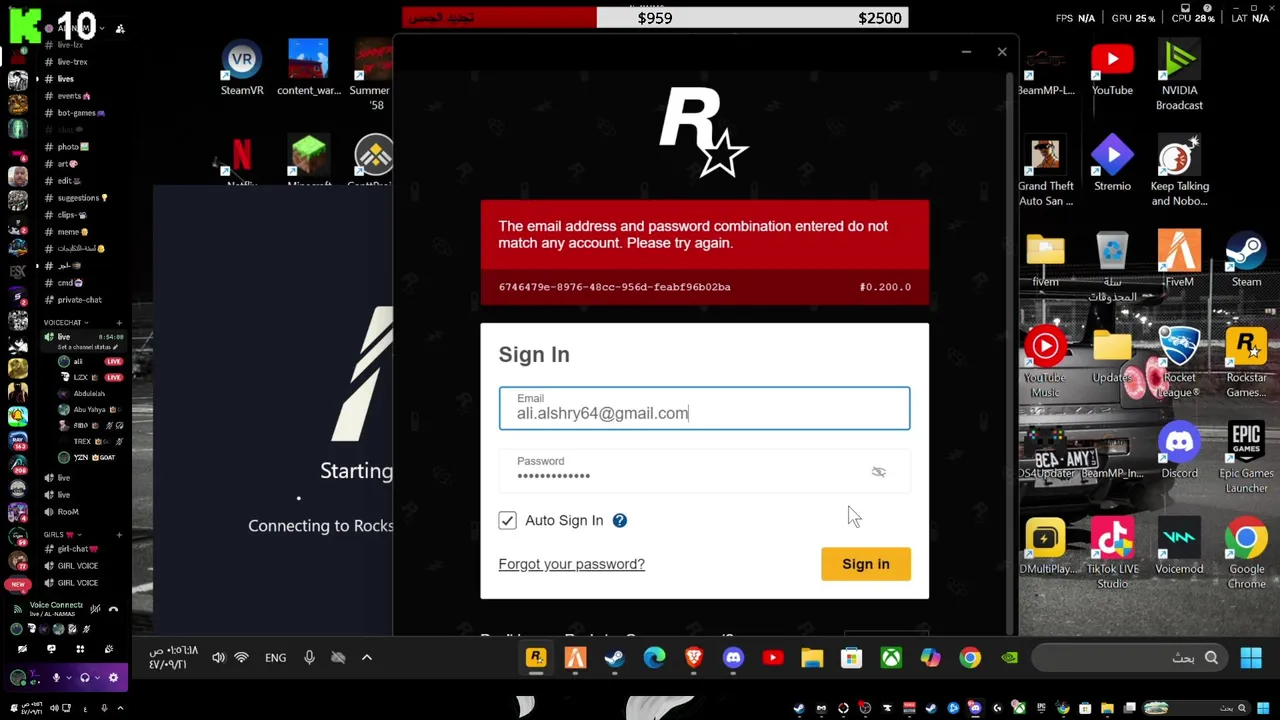Click the Password input field

pyautogui.click(x=704, y=471)
